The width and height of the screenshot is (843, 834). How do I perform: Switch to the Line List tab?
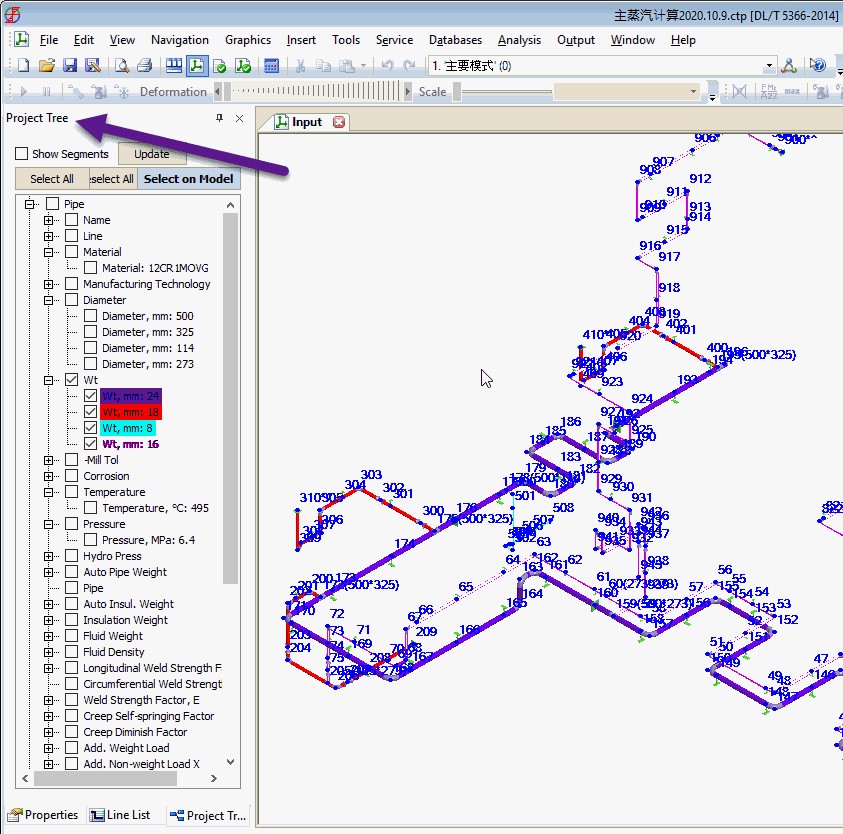(x=120, y=815)
